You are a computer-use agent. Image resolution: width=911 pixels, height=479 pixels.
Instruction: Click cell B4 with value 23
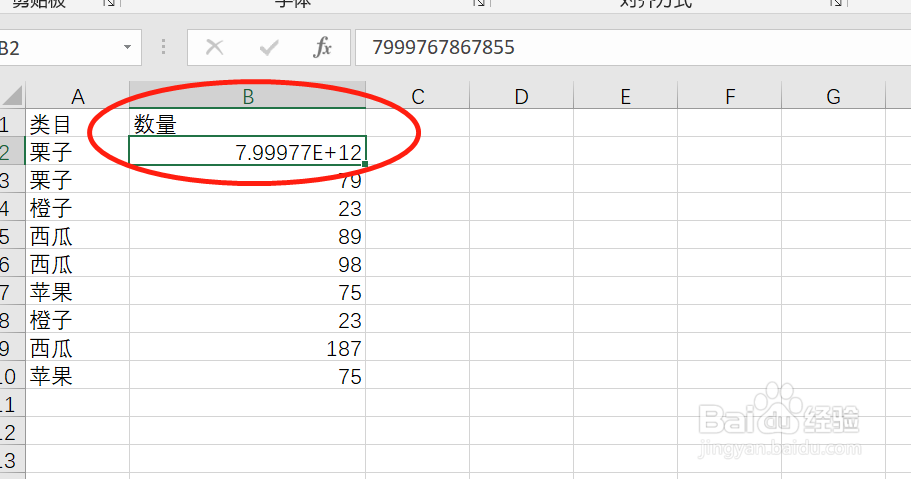[248, 207]
